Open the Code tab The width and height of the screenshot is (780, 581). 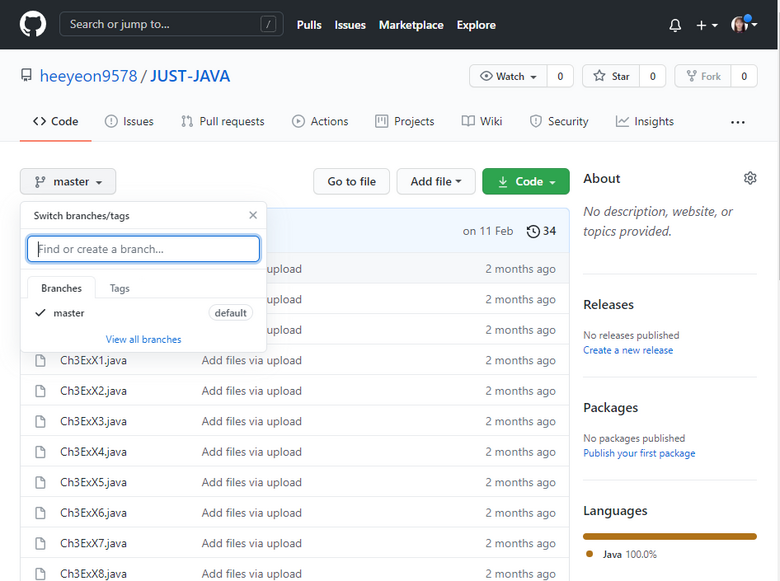point(55,121)
